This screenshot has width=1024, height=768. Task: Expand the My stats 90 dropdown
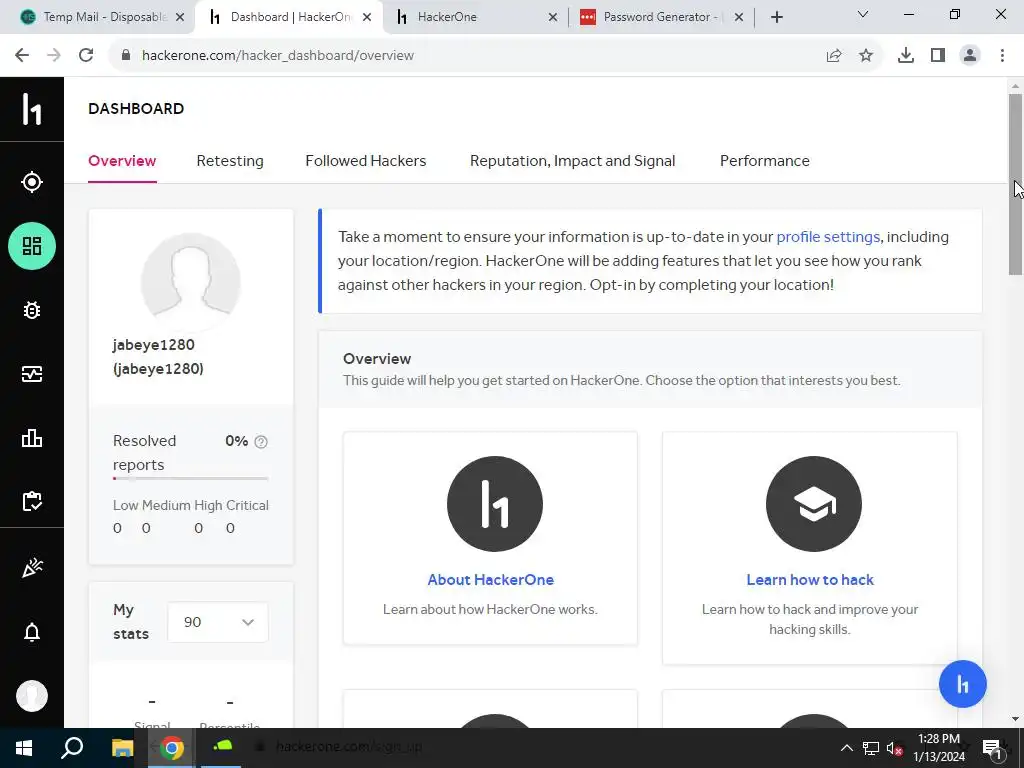(x=217, y=622)
